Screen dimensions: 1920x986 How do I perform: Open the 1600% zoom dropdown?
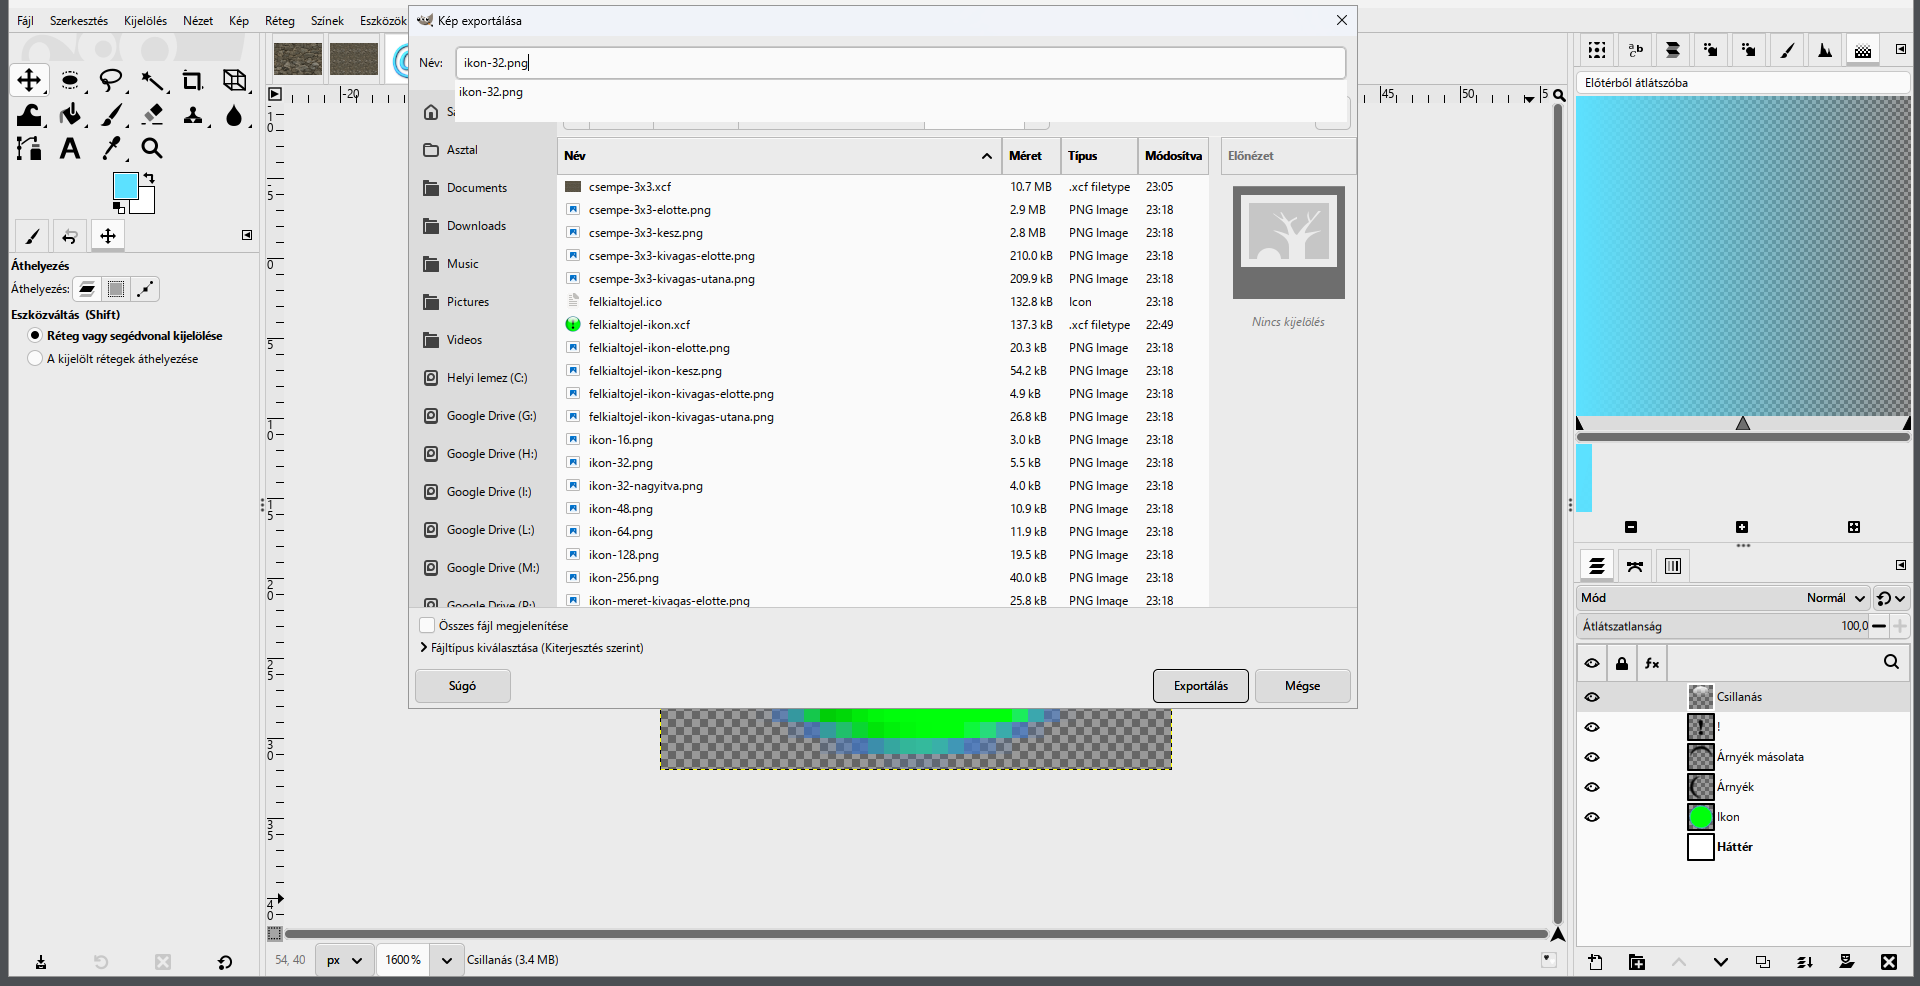446,960
